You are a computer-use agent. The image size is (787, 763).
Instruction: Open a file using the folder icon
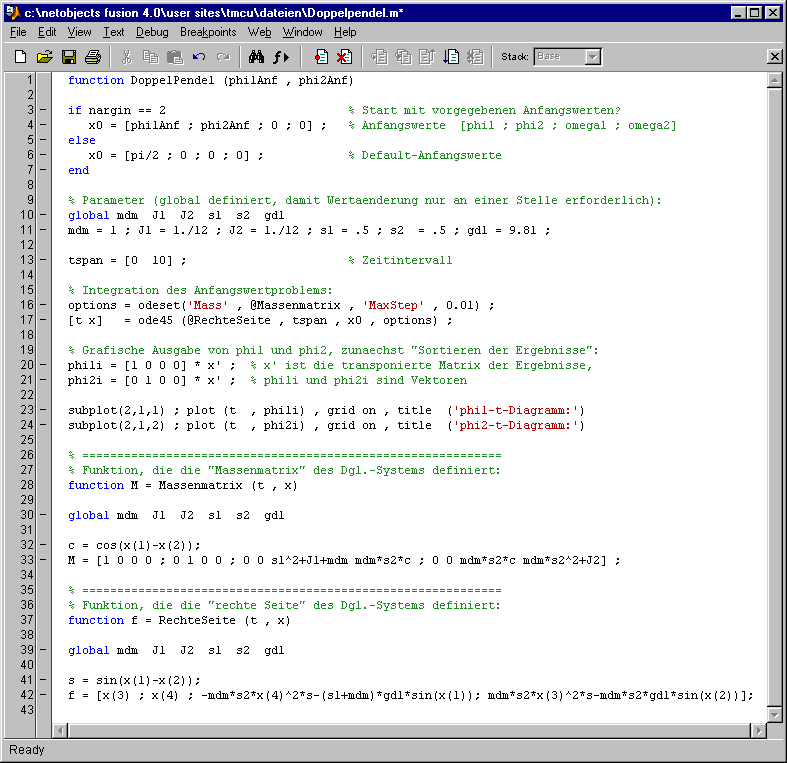click(44, 57)
